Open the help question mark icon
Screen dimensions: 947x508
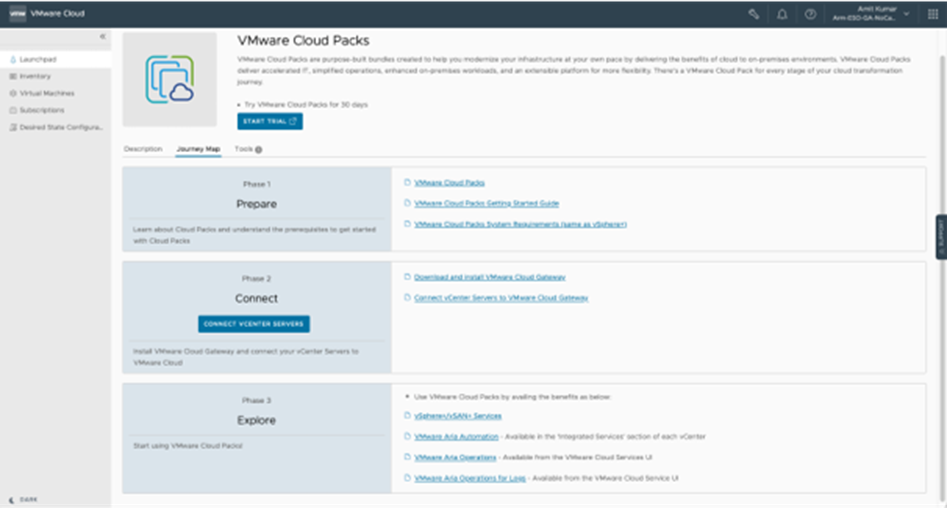[810, 14]
